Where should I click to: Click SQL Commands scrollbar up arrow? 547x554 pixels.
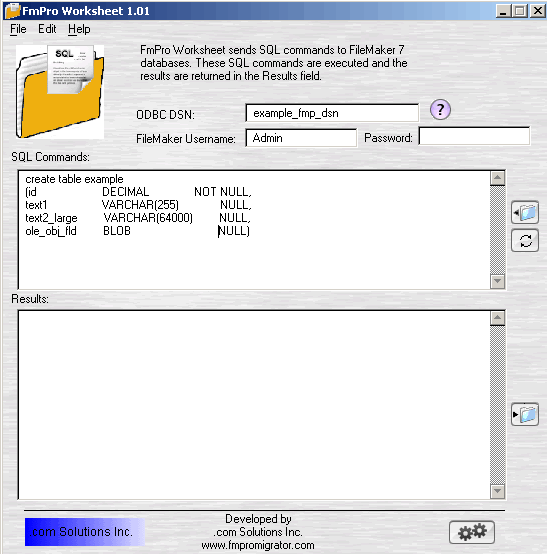pos(498,178)
